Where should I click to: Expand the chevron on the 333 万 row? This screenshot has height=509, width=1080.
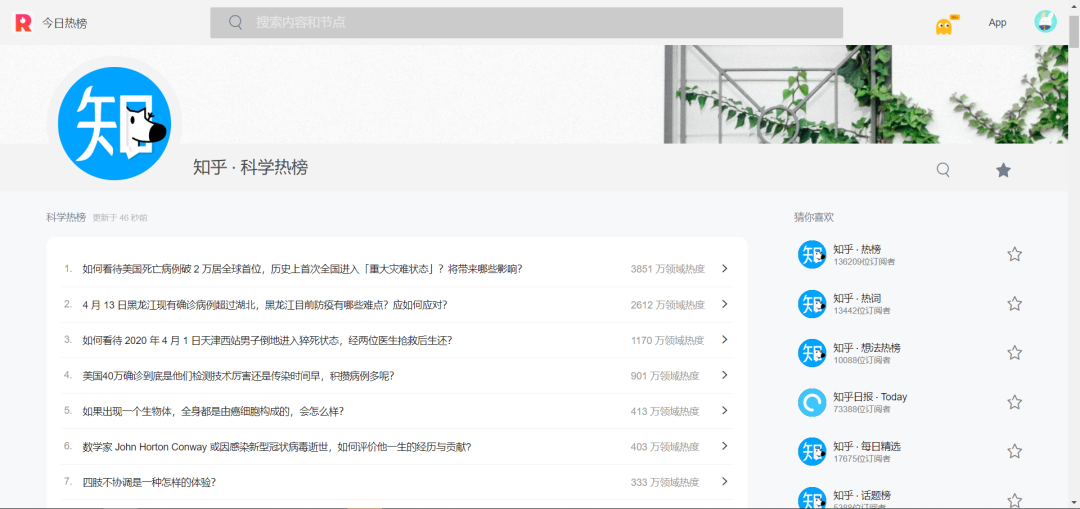[x=725, y=481]
